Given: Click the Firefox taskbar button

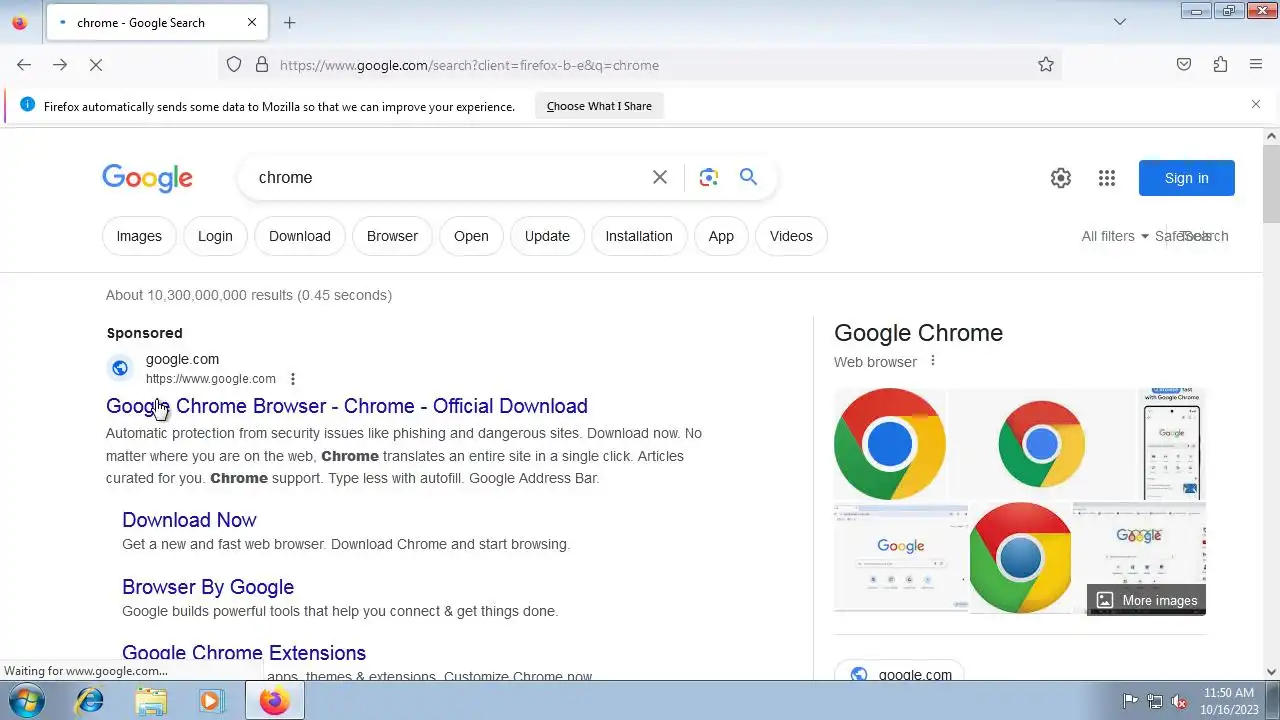Looking at the screenshot, I should click(x=275, y=701).
